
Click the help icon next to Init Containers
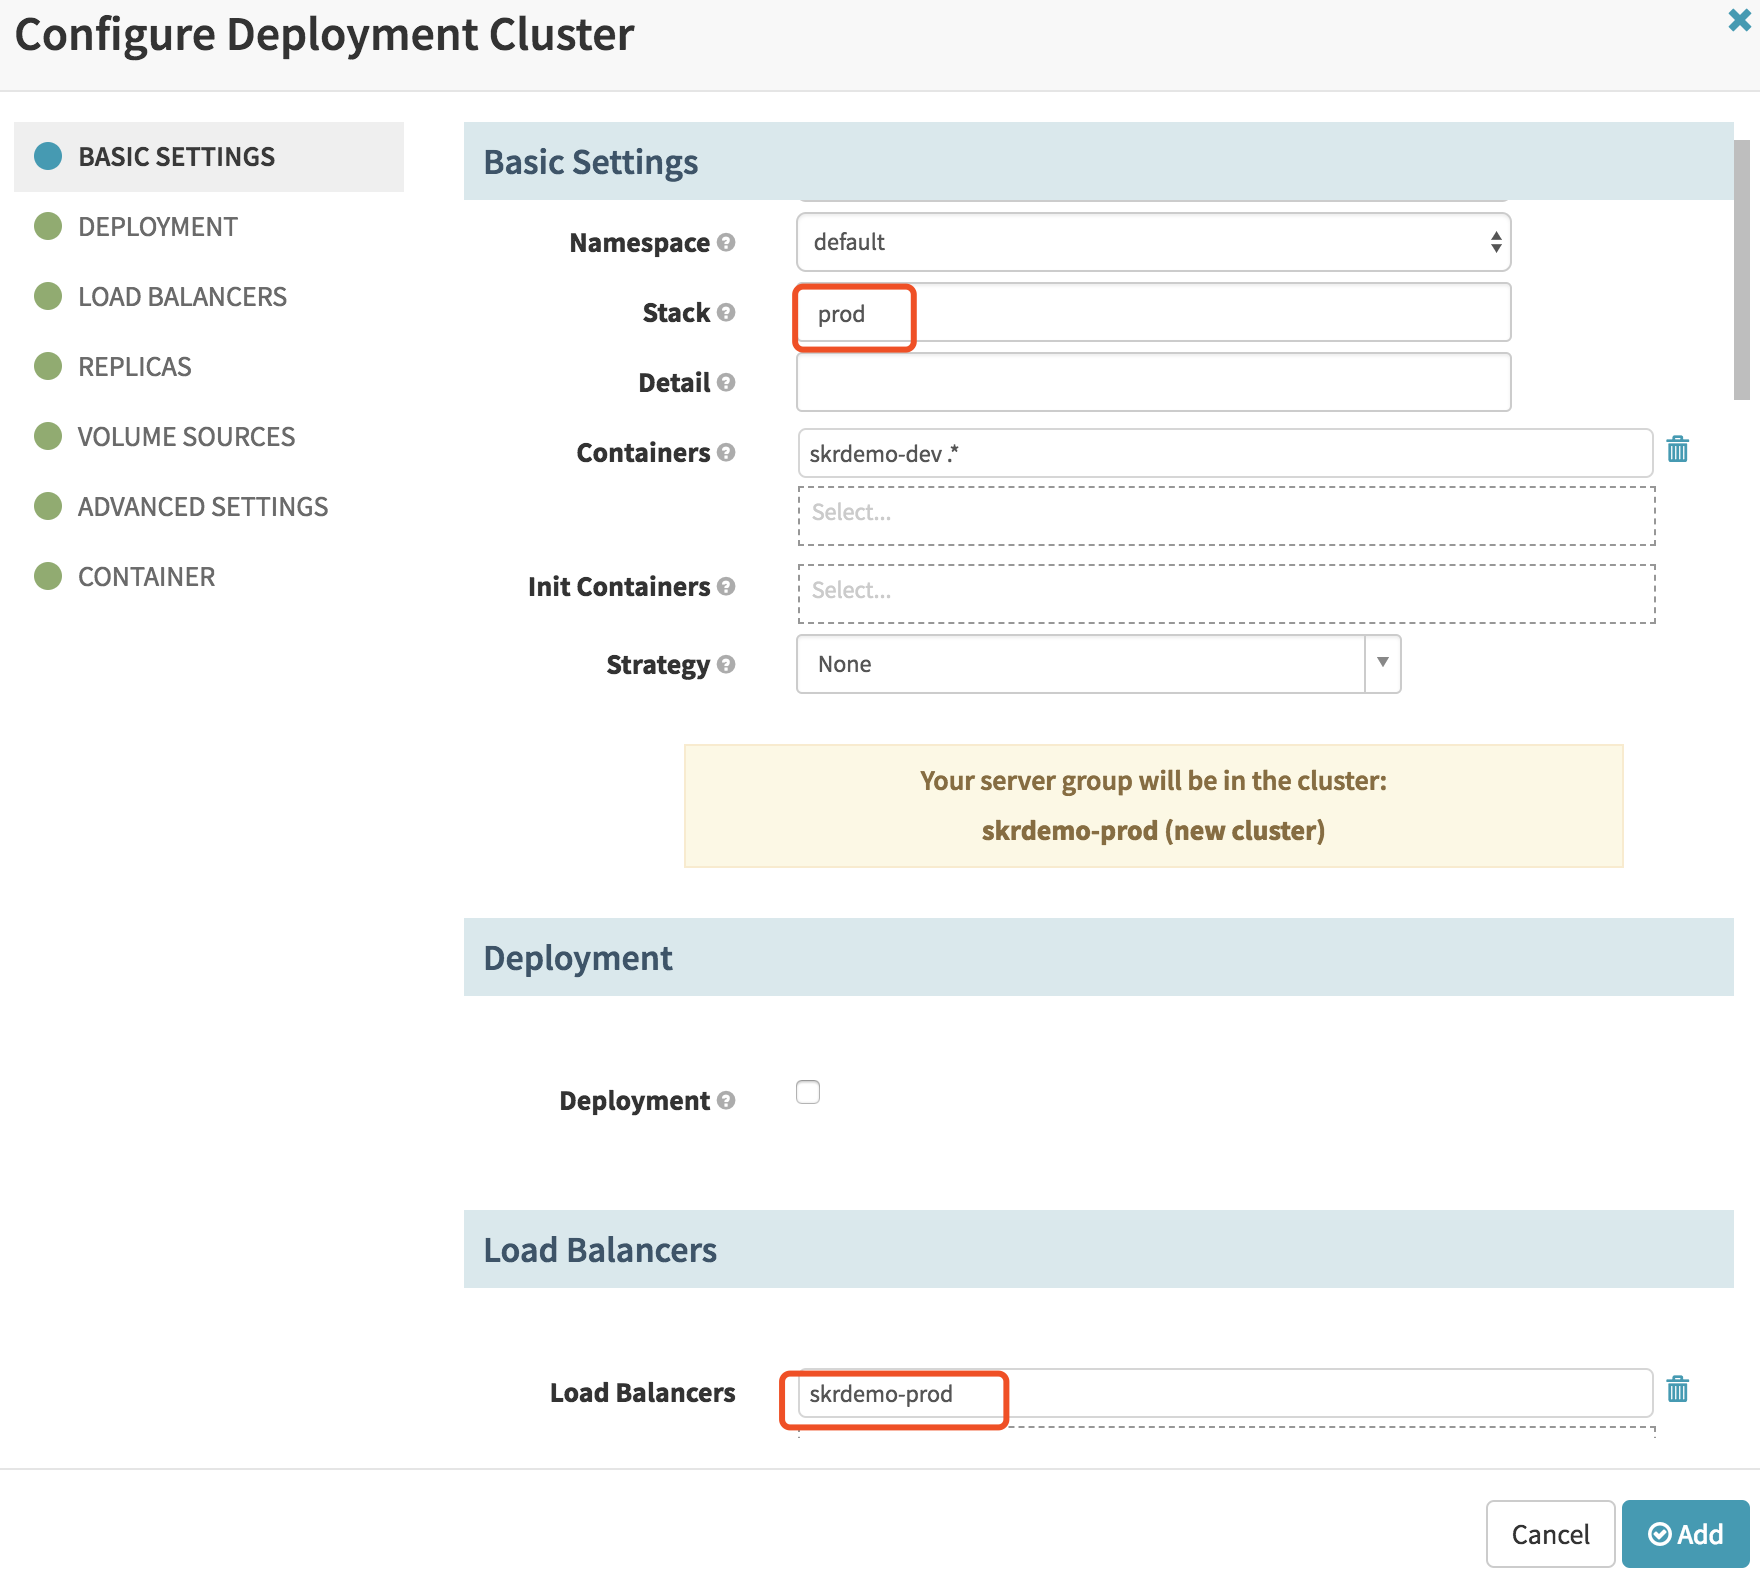click(x=726, y=586)
